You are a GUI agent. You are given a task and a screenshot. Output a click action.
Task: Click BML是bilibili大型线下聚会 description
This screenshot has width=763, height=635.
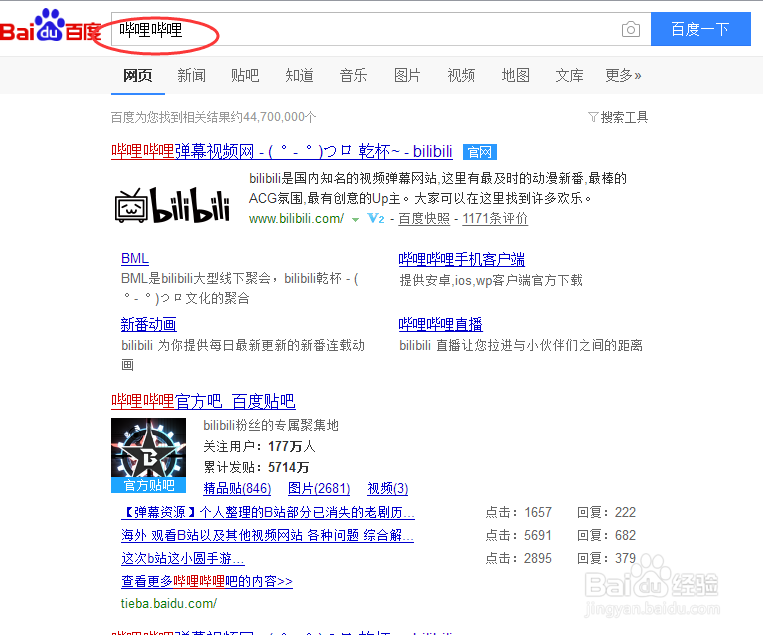pos(240,288)
